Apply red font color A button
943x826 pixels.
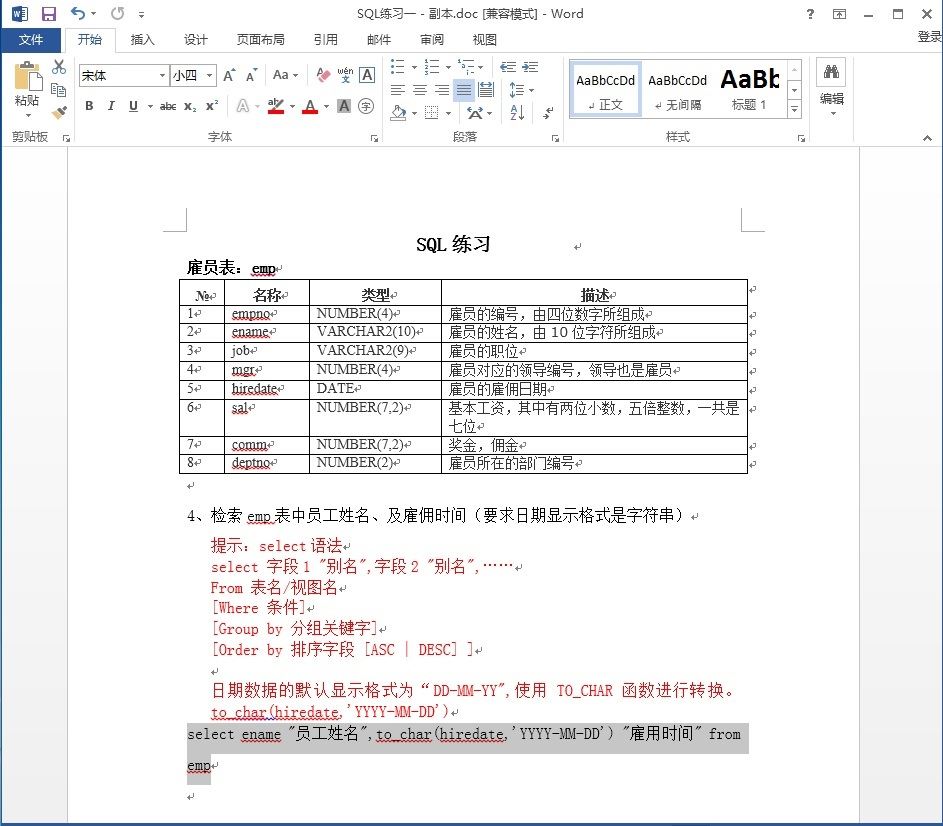click(310, 106)
